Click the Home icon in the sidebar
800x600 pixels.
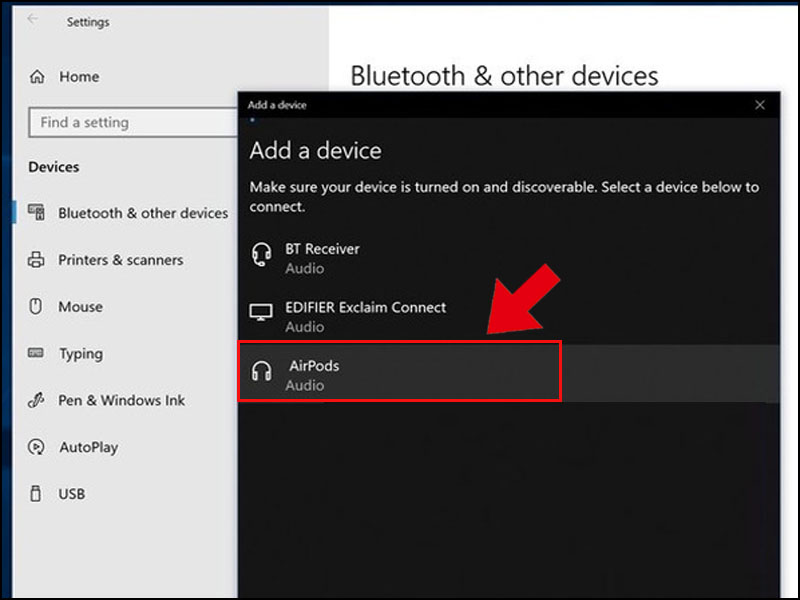tap(39, 76)
